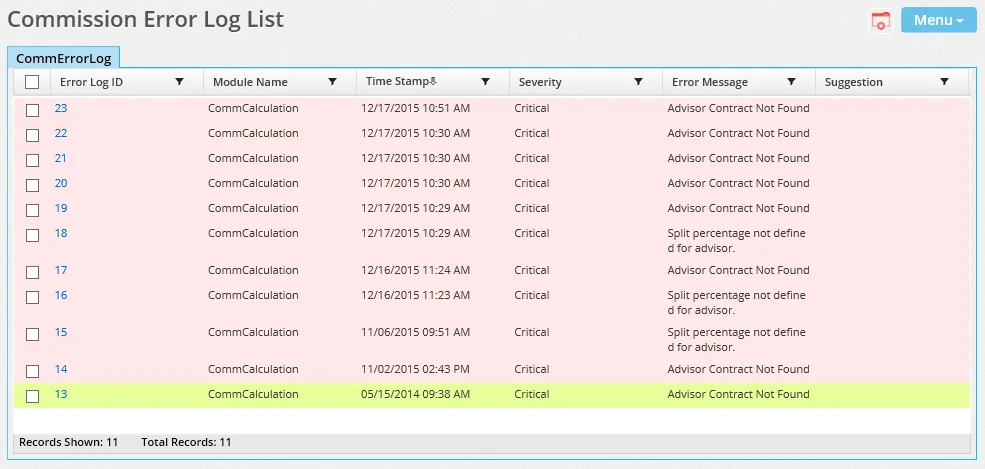
Task: Click the Split percentage message in row 18
Action: pos(736,240)
